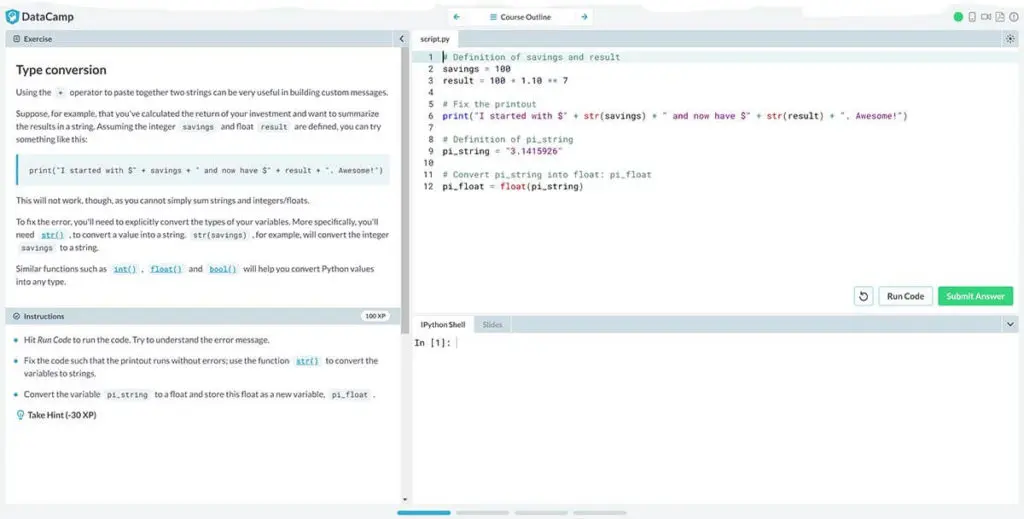Click the scroll down arrow of exercise panel
1024x519 pixels.
pos(405,499)
